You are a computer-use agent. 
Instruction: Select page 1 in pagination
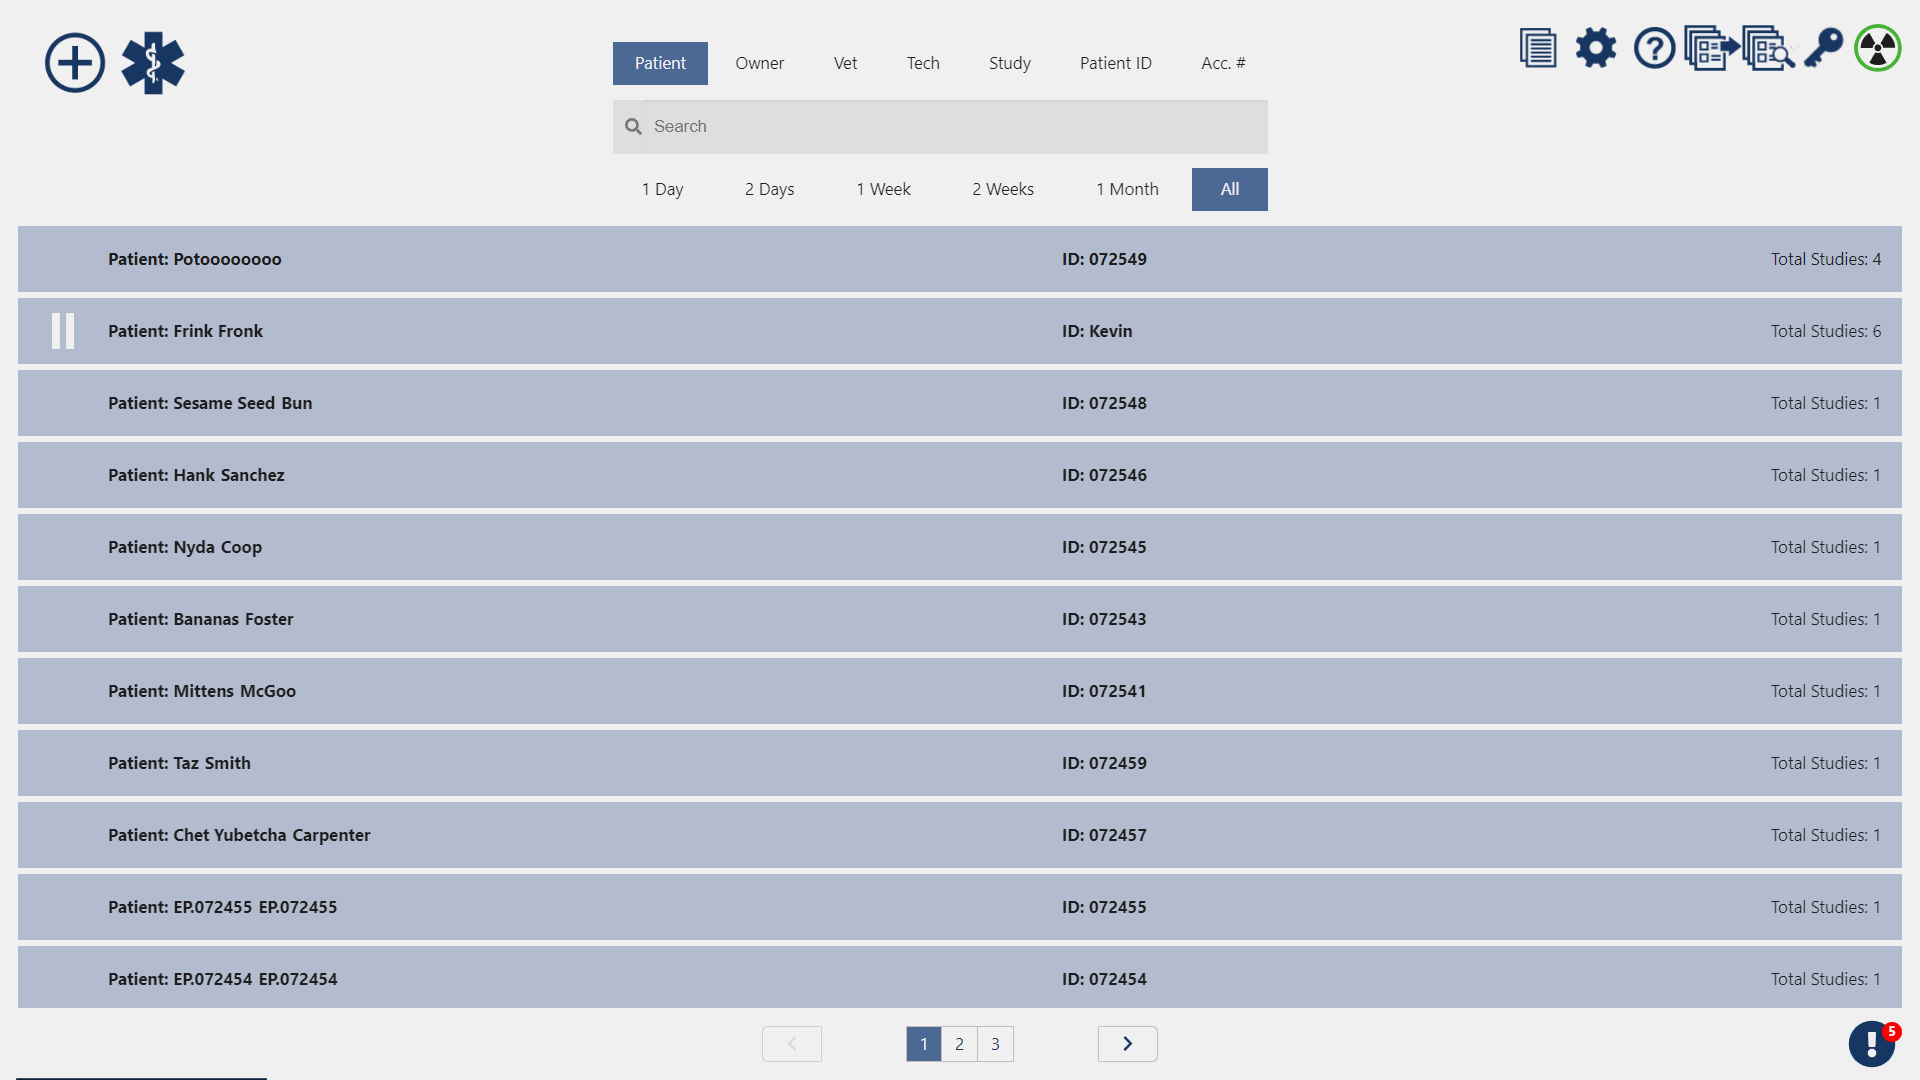tap(924, 1044)
